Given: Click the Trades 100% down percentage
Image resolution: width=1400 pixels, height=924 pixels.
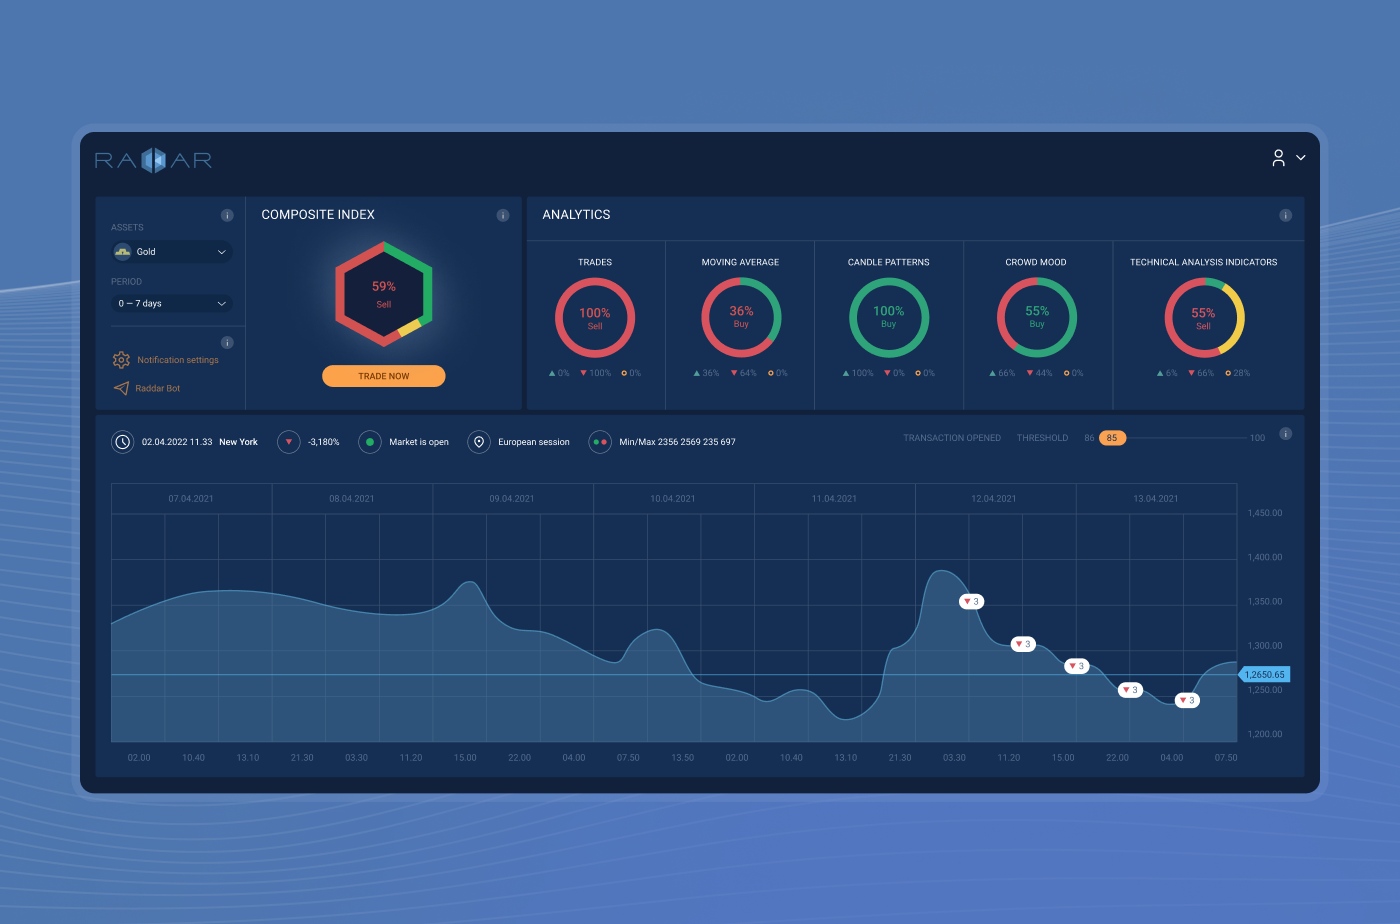Looking at the screenshot, I should (x=595, y=373).
